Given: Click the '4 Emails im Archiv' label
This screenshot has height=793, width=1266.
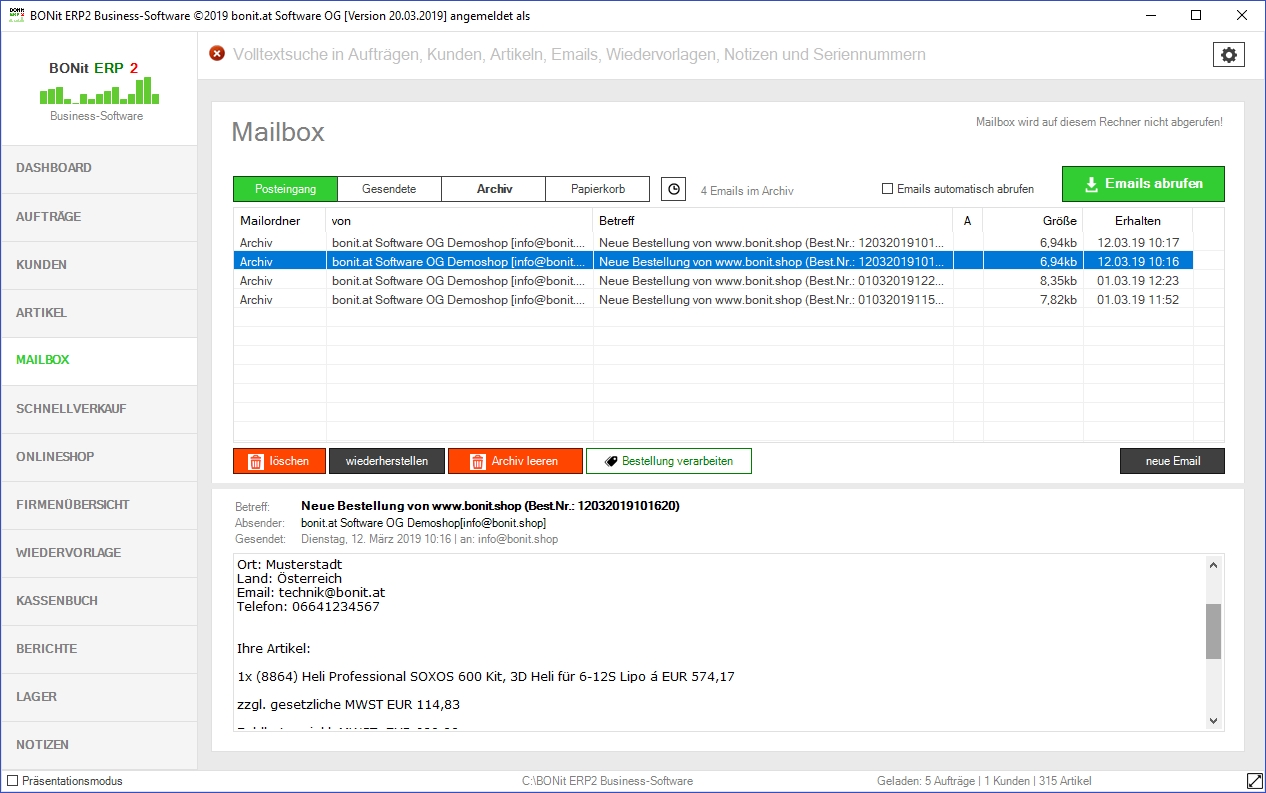Looking at the screenshot, I should click(x=747, y=190).
